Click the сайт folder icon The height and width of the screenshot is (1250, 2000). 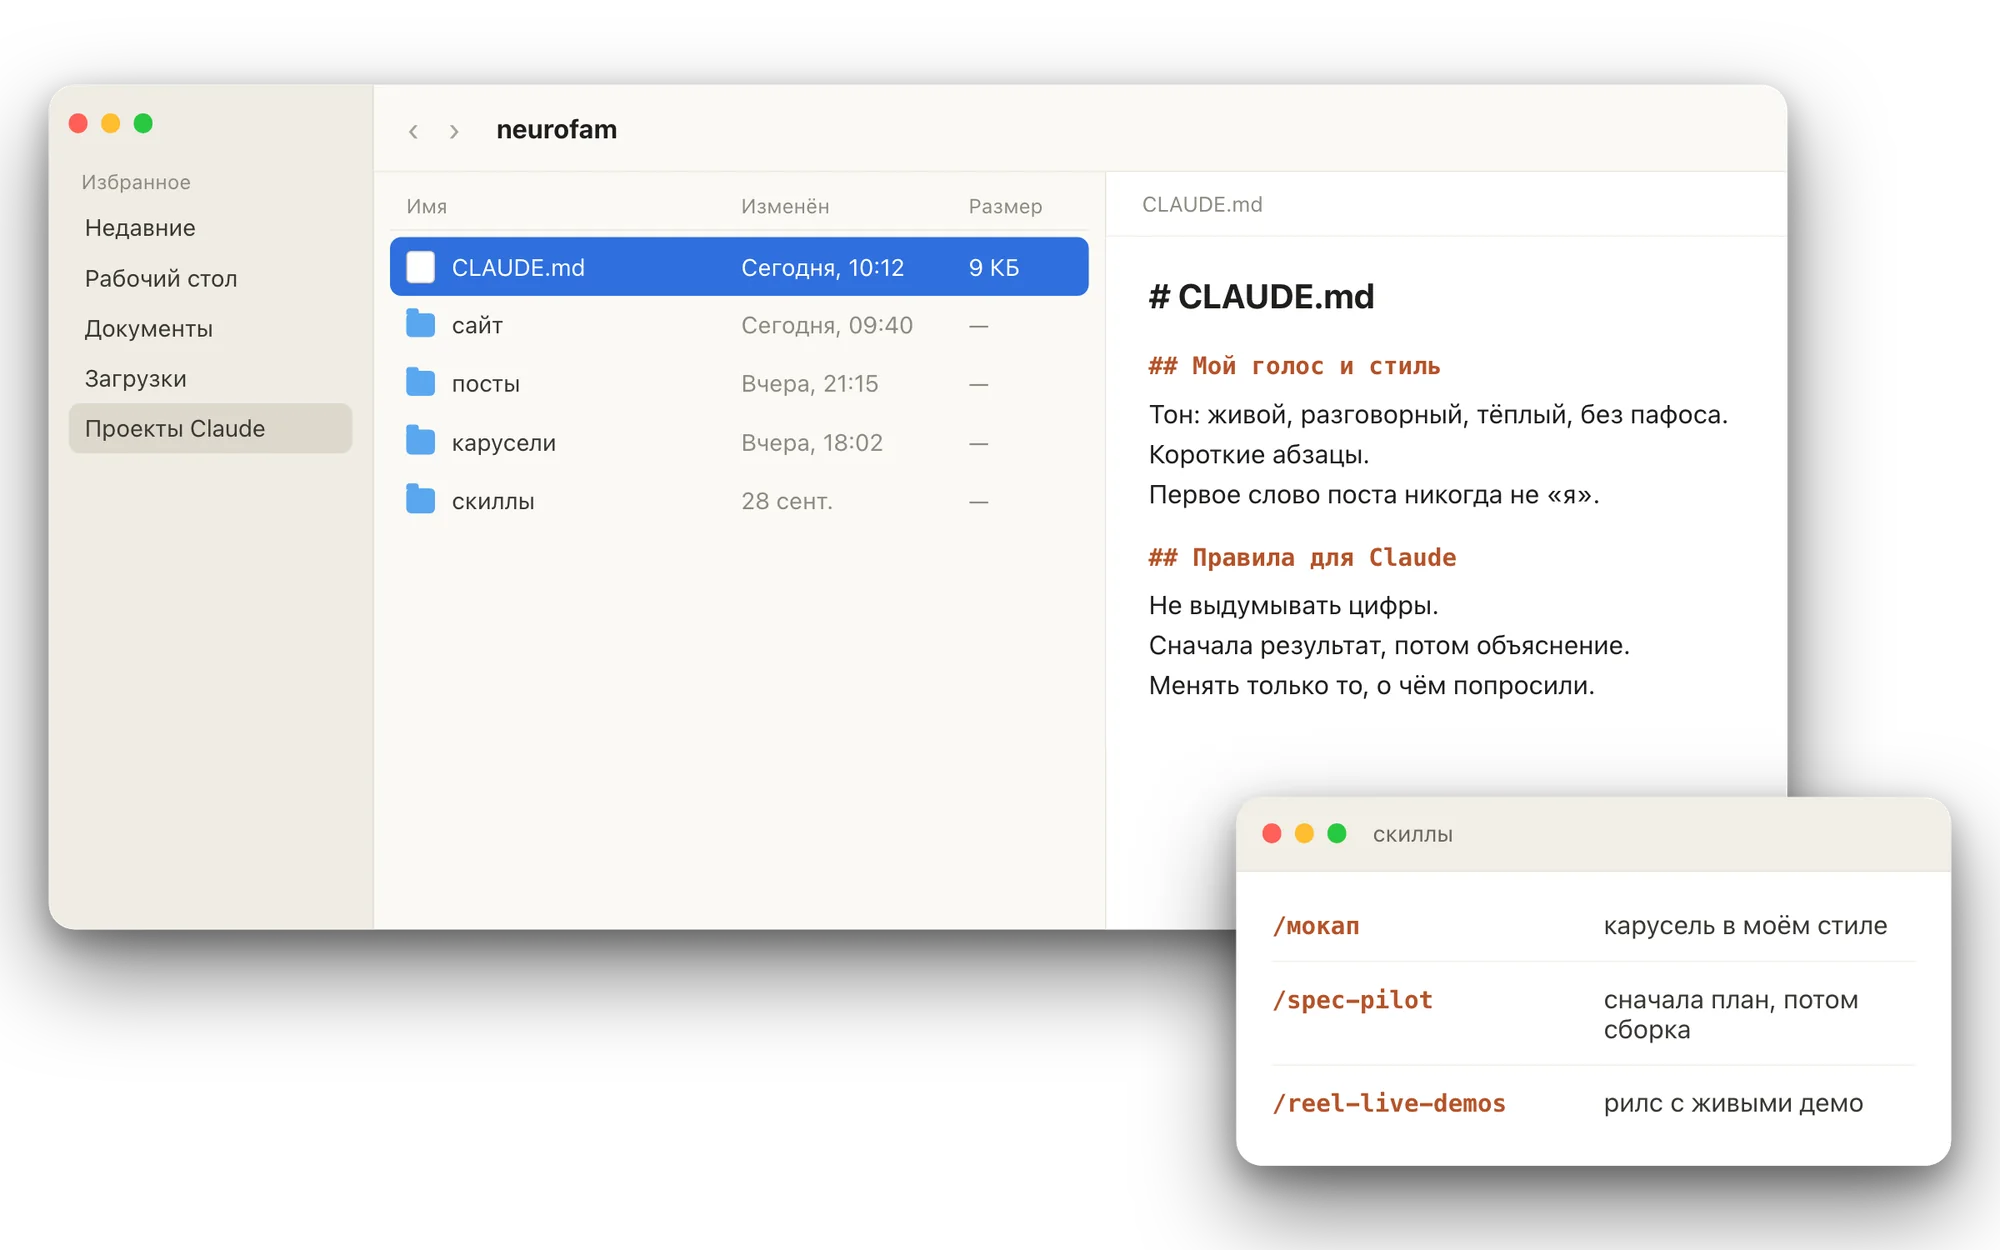pos(420,325)
